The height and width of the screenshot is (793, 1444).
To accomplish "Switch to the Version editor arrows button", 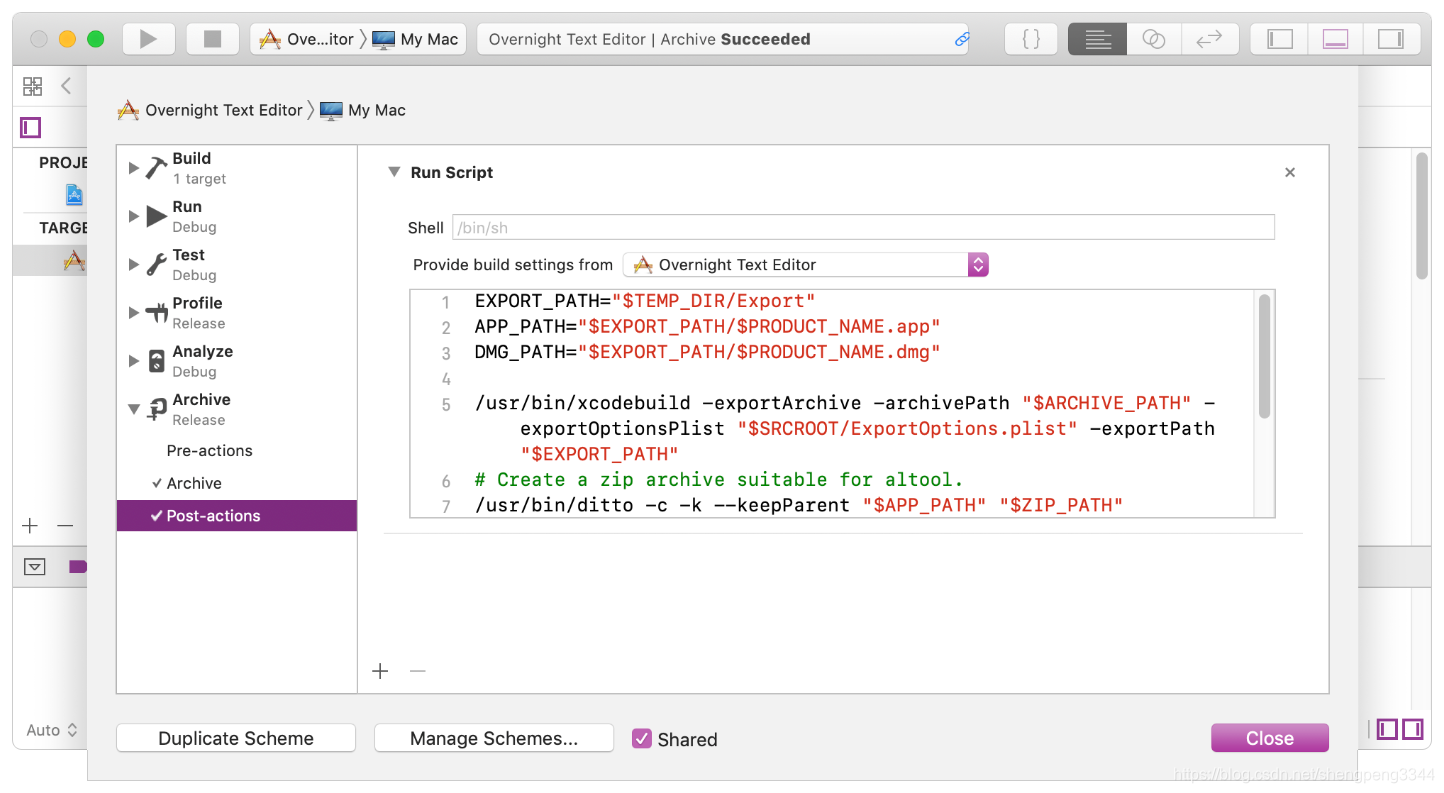I will click(1210, 39).
